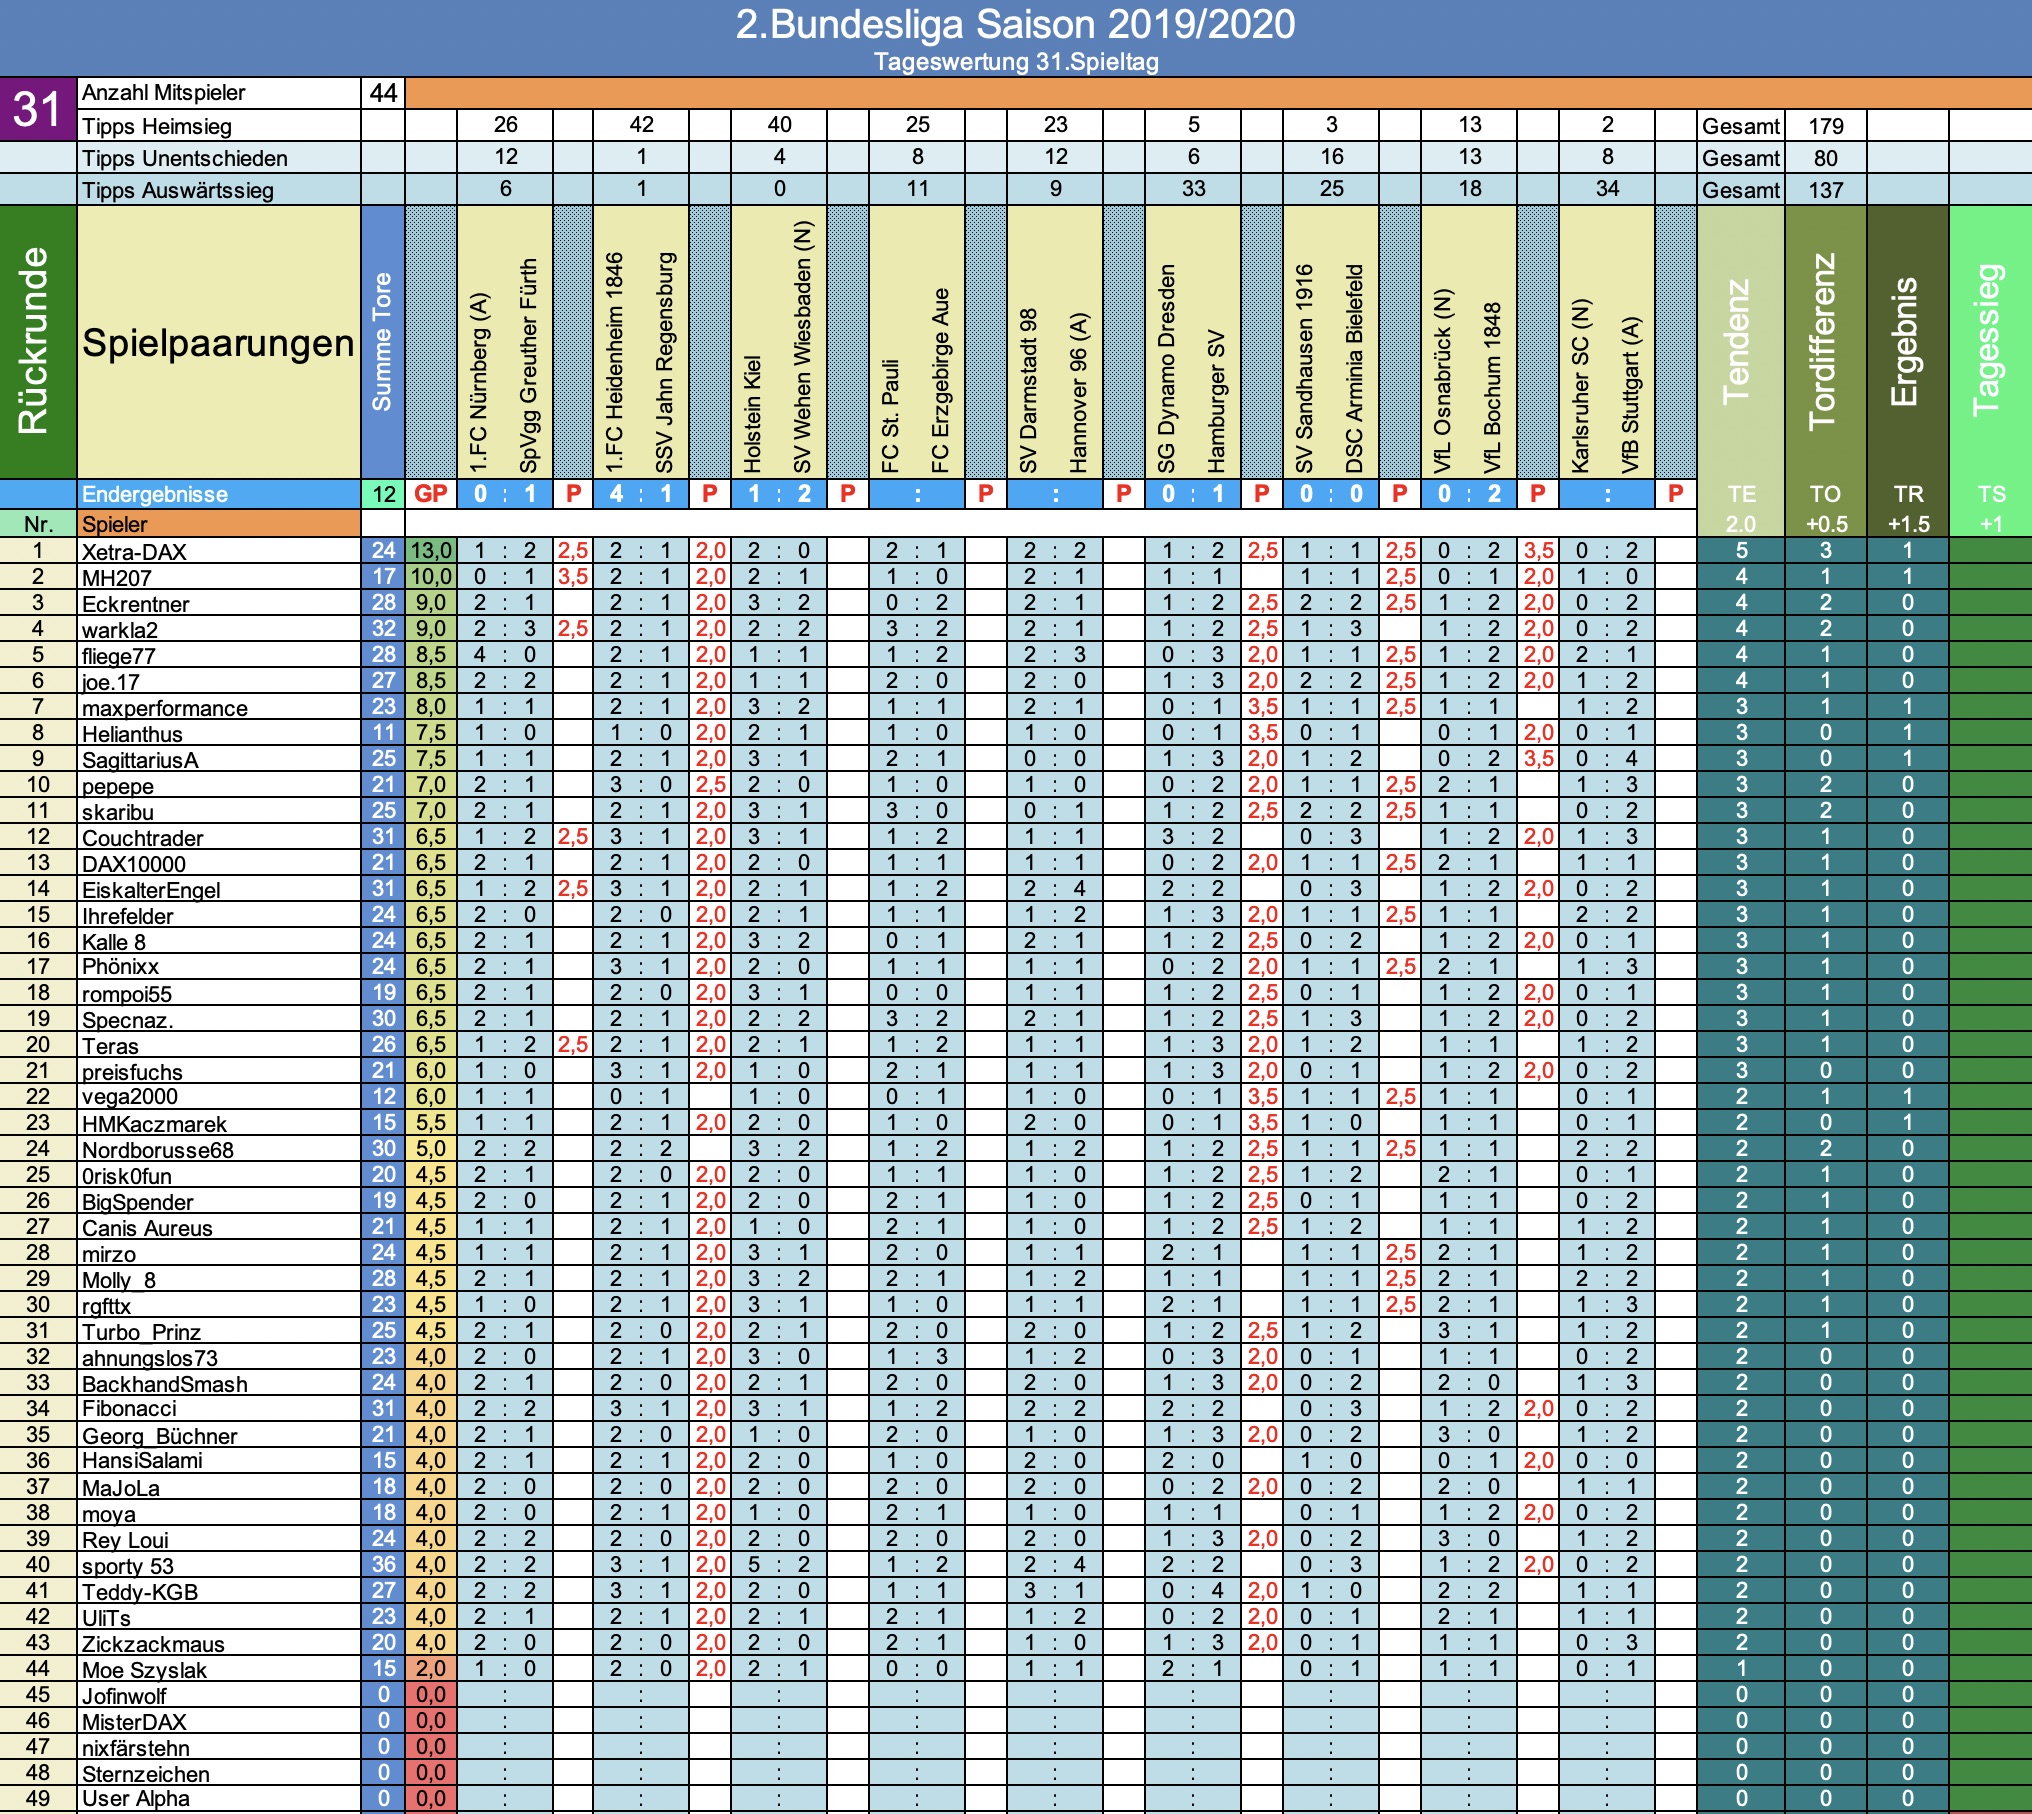Select the 'Holstein Kiel' team header
This screenshot has width=2032, height=1814.
pyautogui.click(x=753, y=413)
